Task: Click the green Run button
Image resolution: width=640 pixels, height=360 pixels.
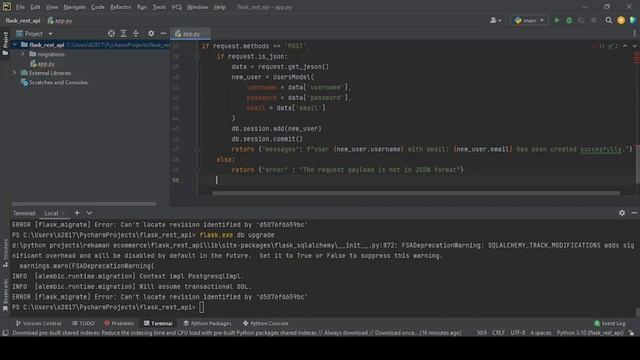Action: tap(557, 20)
